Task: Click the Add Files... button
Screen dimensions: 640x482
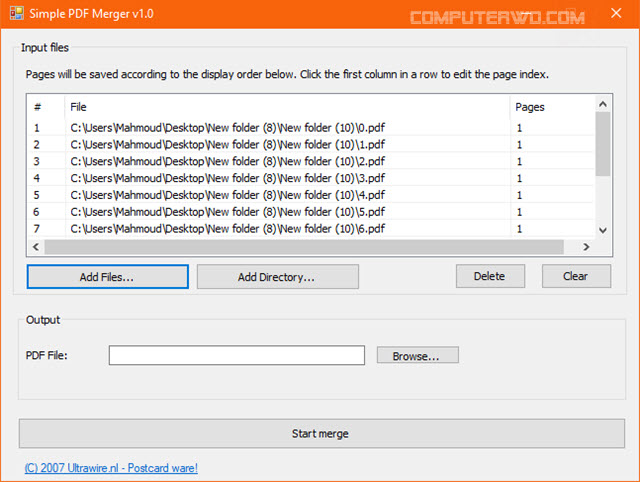Action: tap(107, 277)
